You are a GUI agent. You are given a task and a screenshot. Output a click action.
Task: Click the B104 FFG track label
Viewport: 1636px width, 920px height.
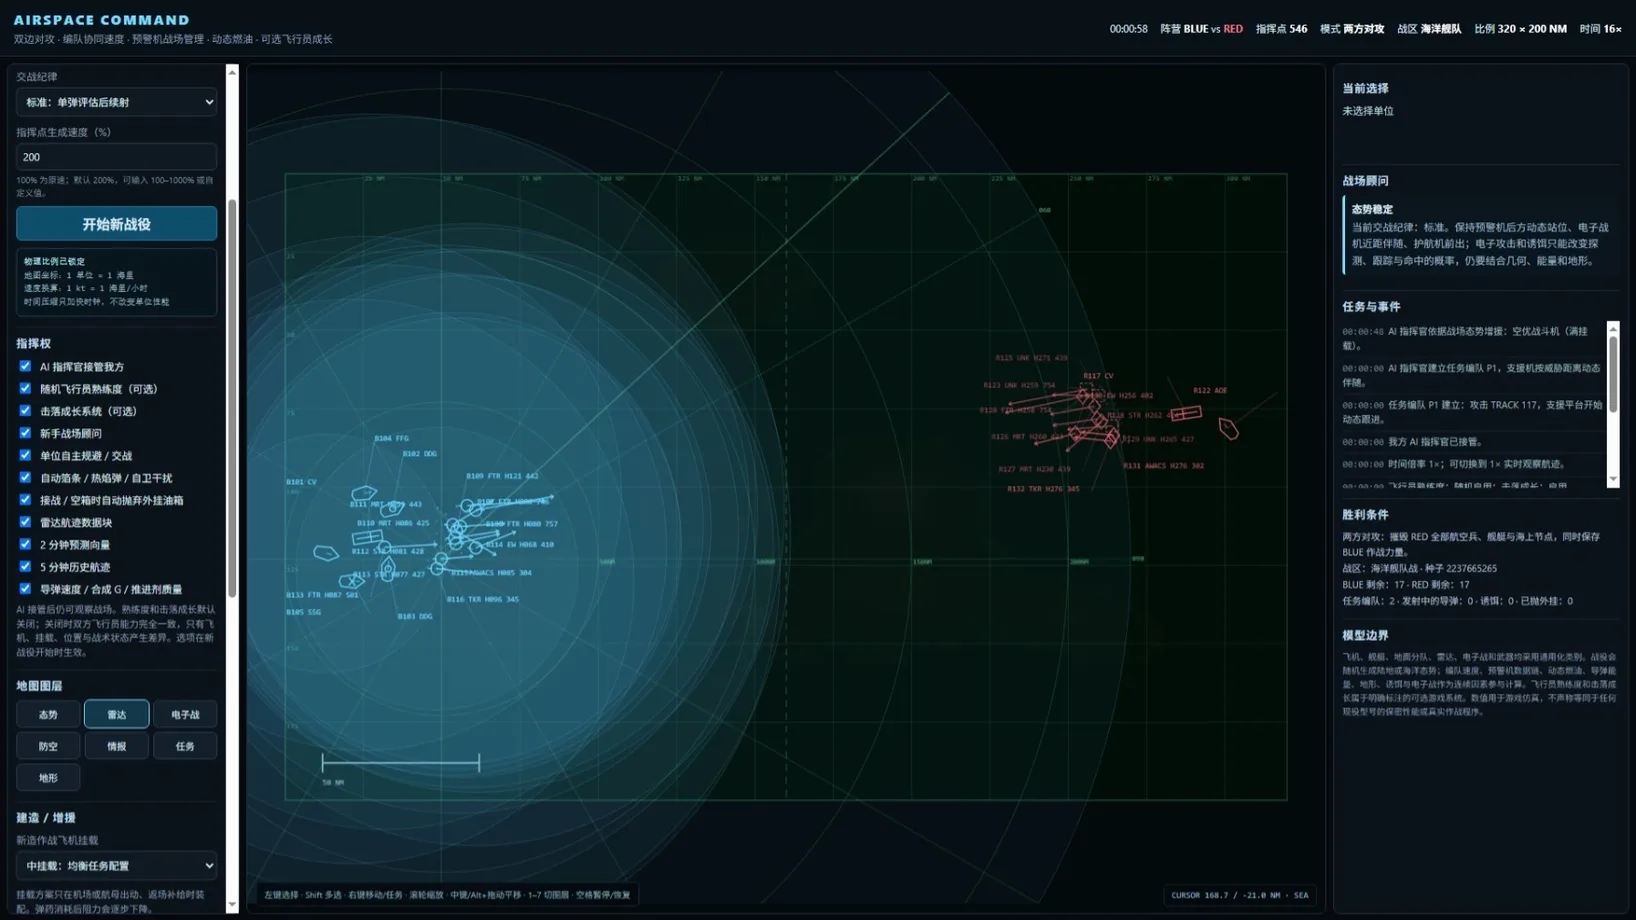click(x=391, y=438)
